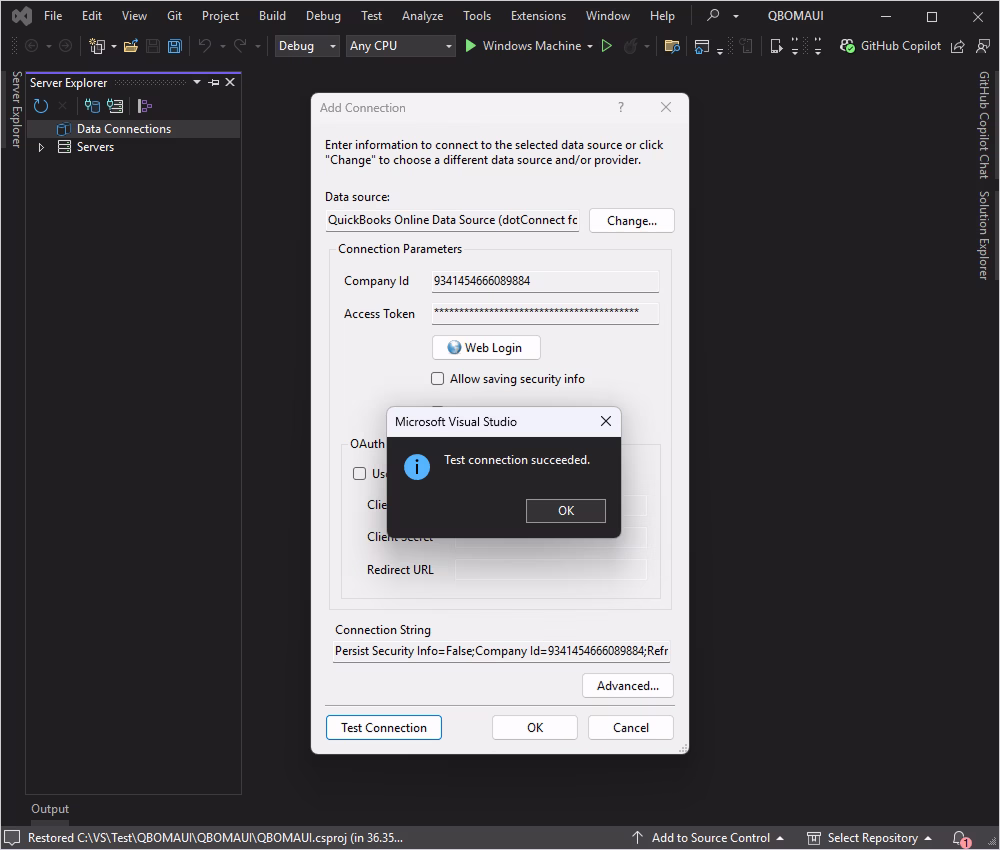Click the Test Connection button
The width and height of the screenshot is (1000, 850).
383,728
